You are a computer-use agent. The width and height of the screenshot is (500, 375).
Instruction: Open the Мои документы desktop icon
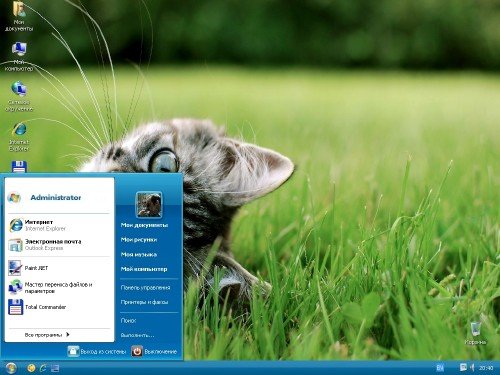coord(19,16)
